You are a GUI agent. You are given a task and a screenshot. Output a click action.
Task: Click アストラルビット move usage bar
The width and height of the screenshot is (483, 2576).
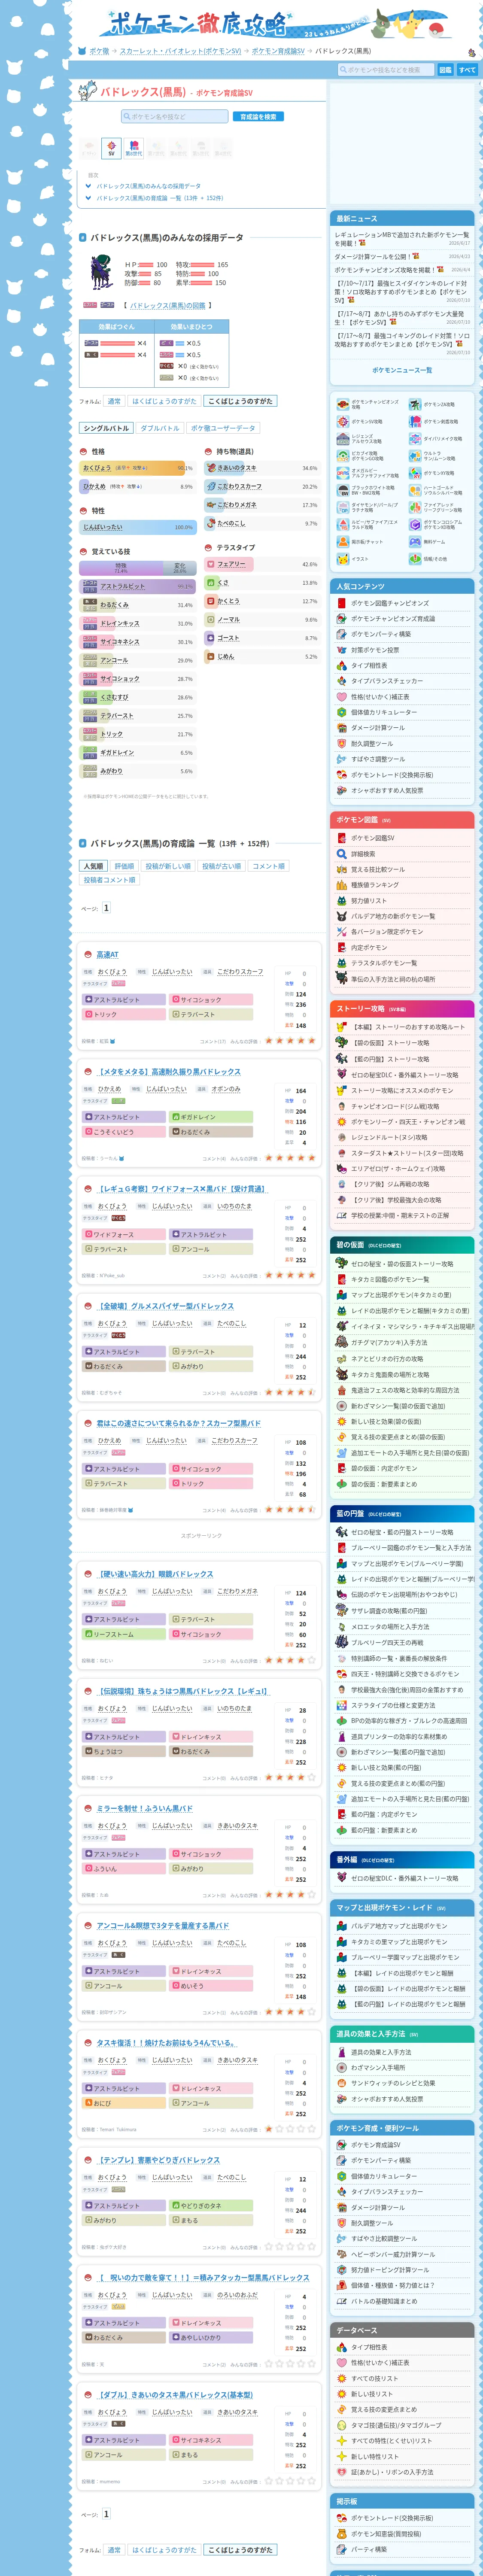click(x=138, y=586)
